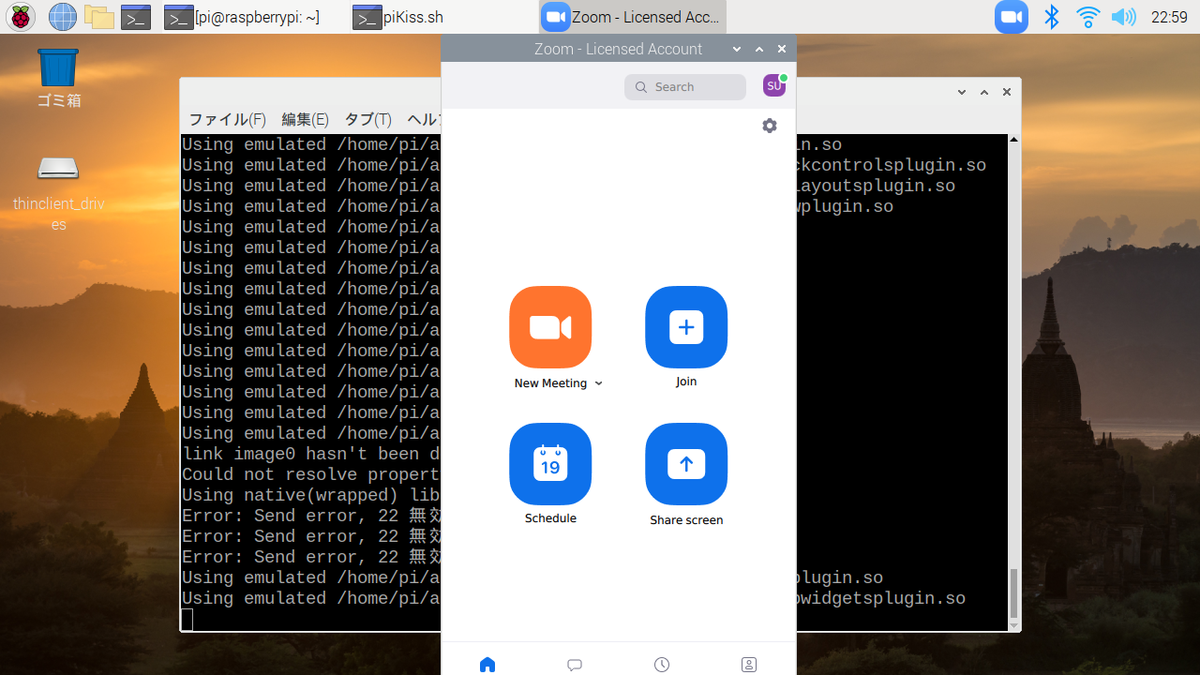Click the Share screen arrow icon
The image size is (1200, 675).
point(686,464)
